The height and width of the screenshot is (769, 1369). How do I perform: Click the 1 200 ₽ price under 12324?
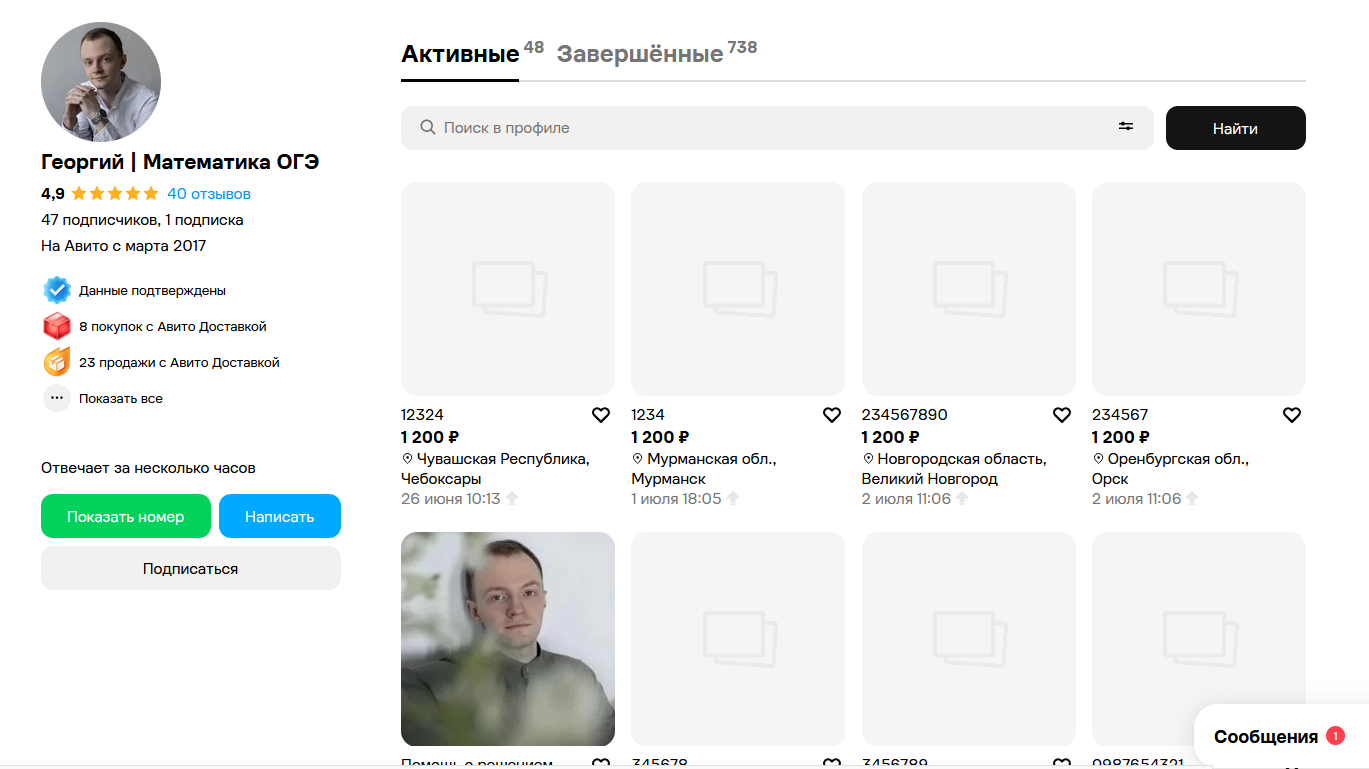[430, 437]
